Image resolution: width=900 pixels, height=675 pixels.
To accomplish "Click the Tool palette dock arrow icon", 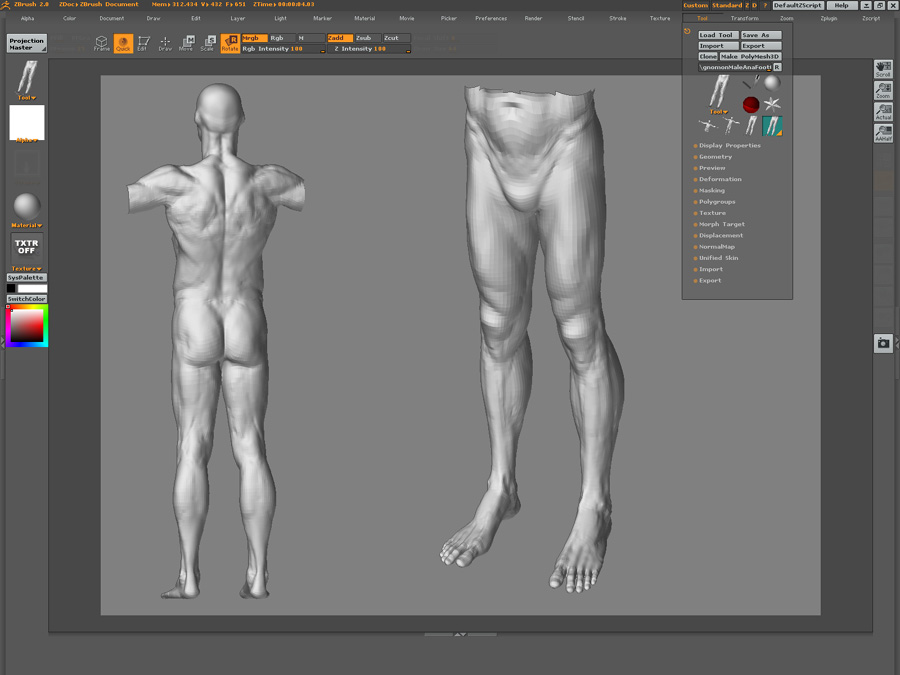I will (x=687, y=32).
